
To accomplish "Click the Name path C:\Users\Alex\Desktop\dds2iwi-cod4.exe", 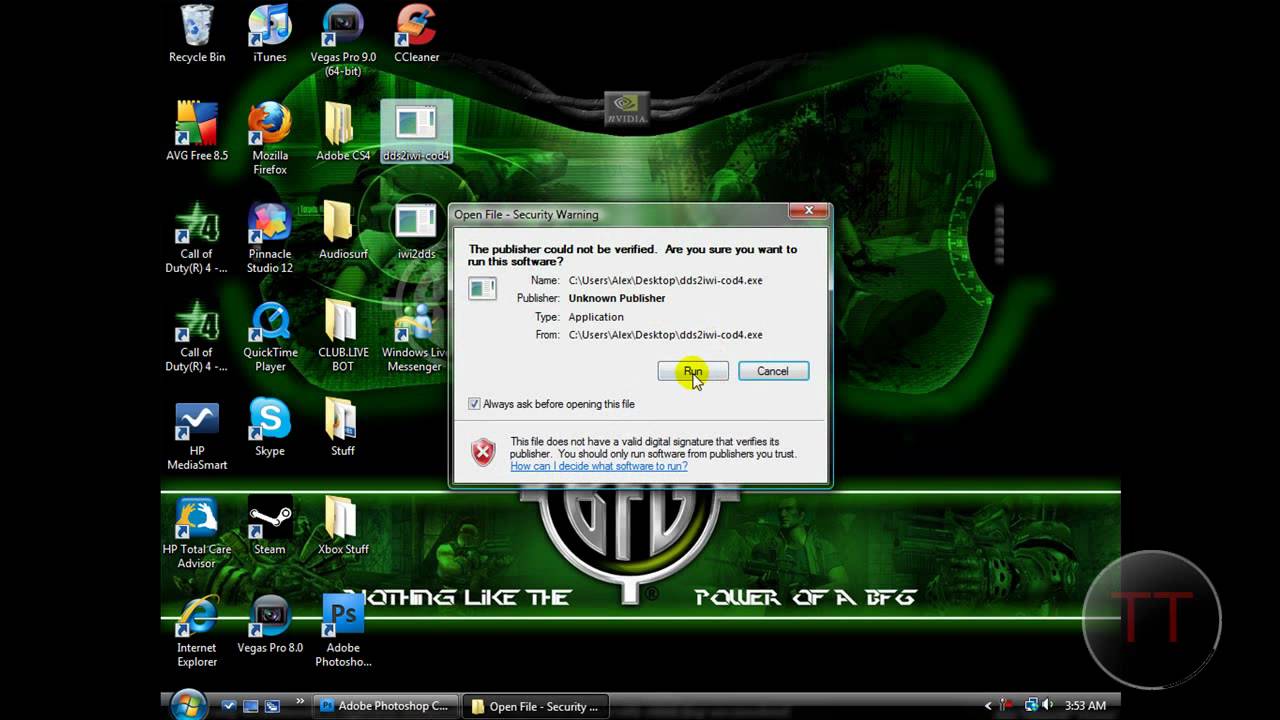I will [665, 280].
